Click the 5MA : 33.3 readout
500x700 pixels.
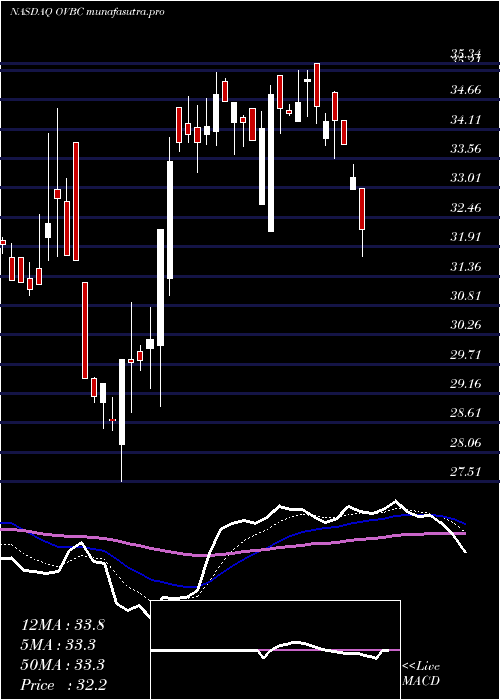pos(59,645)
